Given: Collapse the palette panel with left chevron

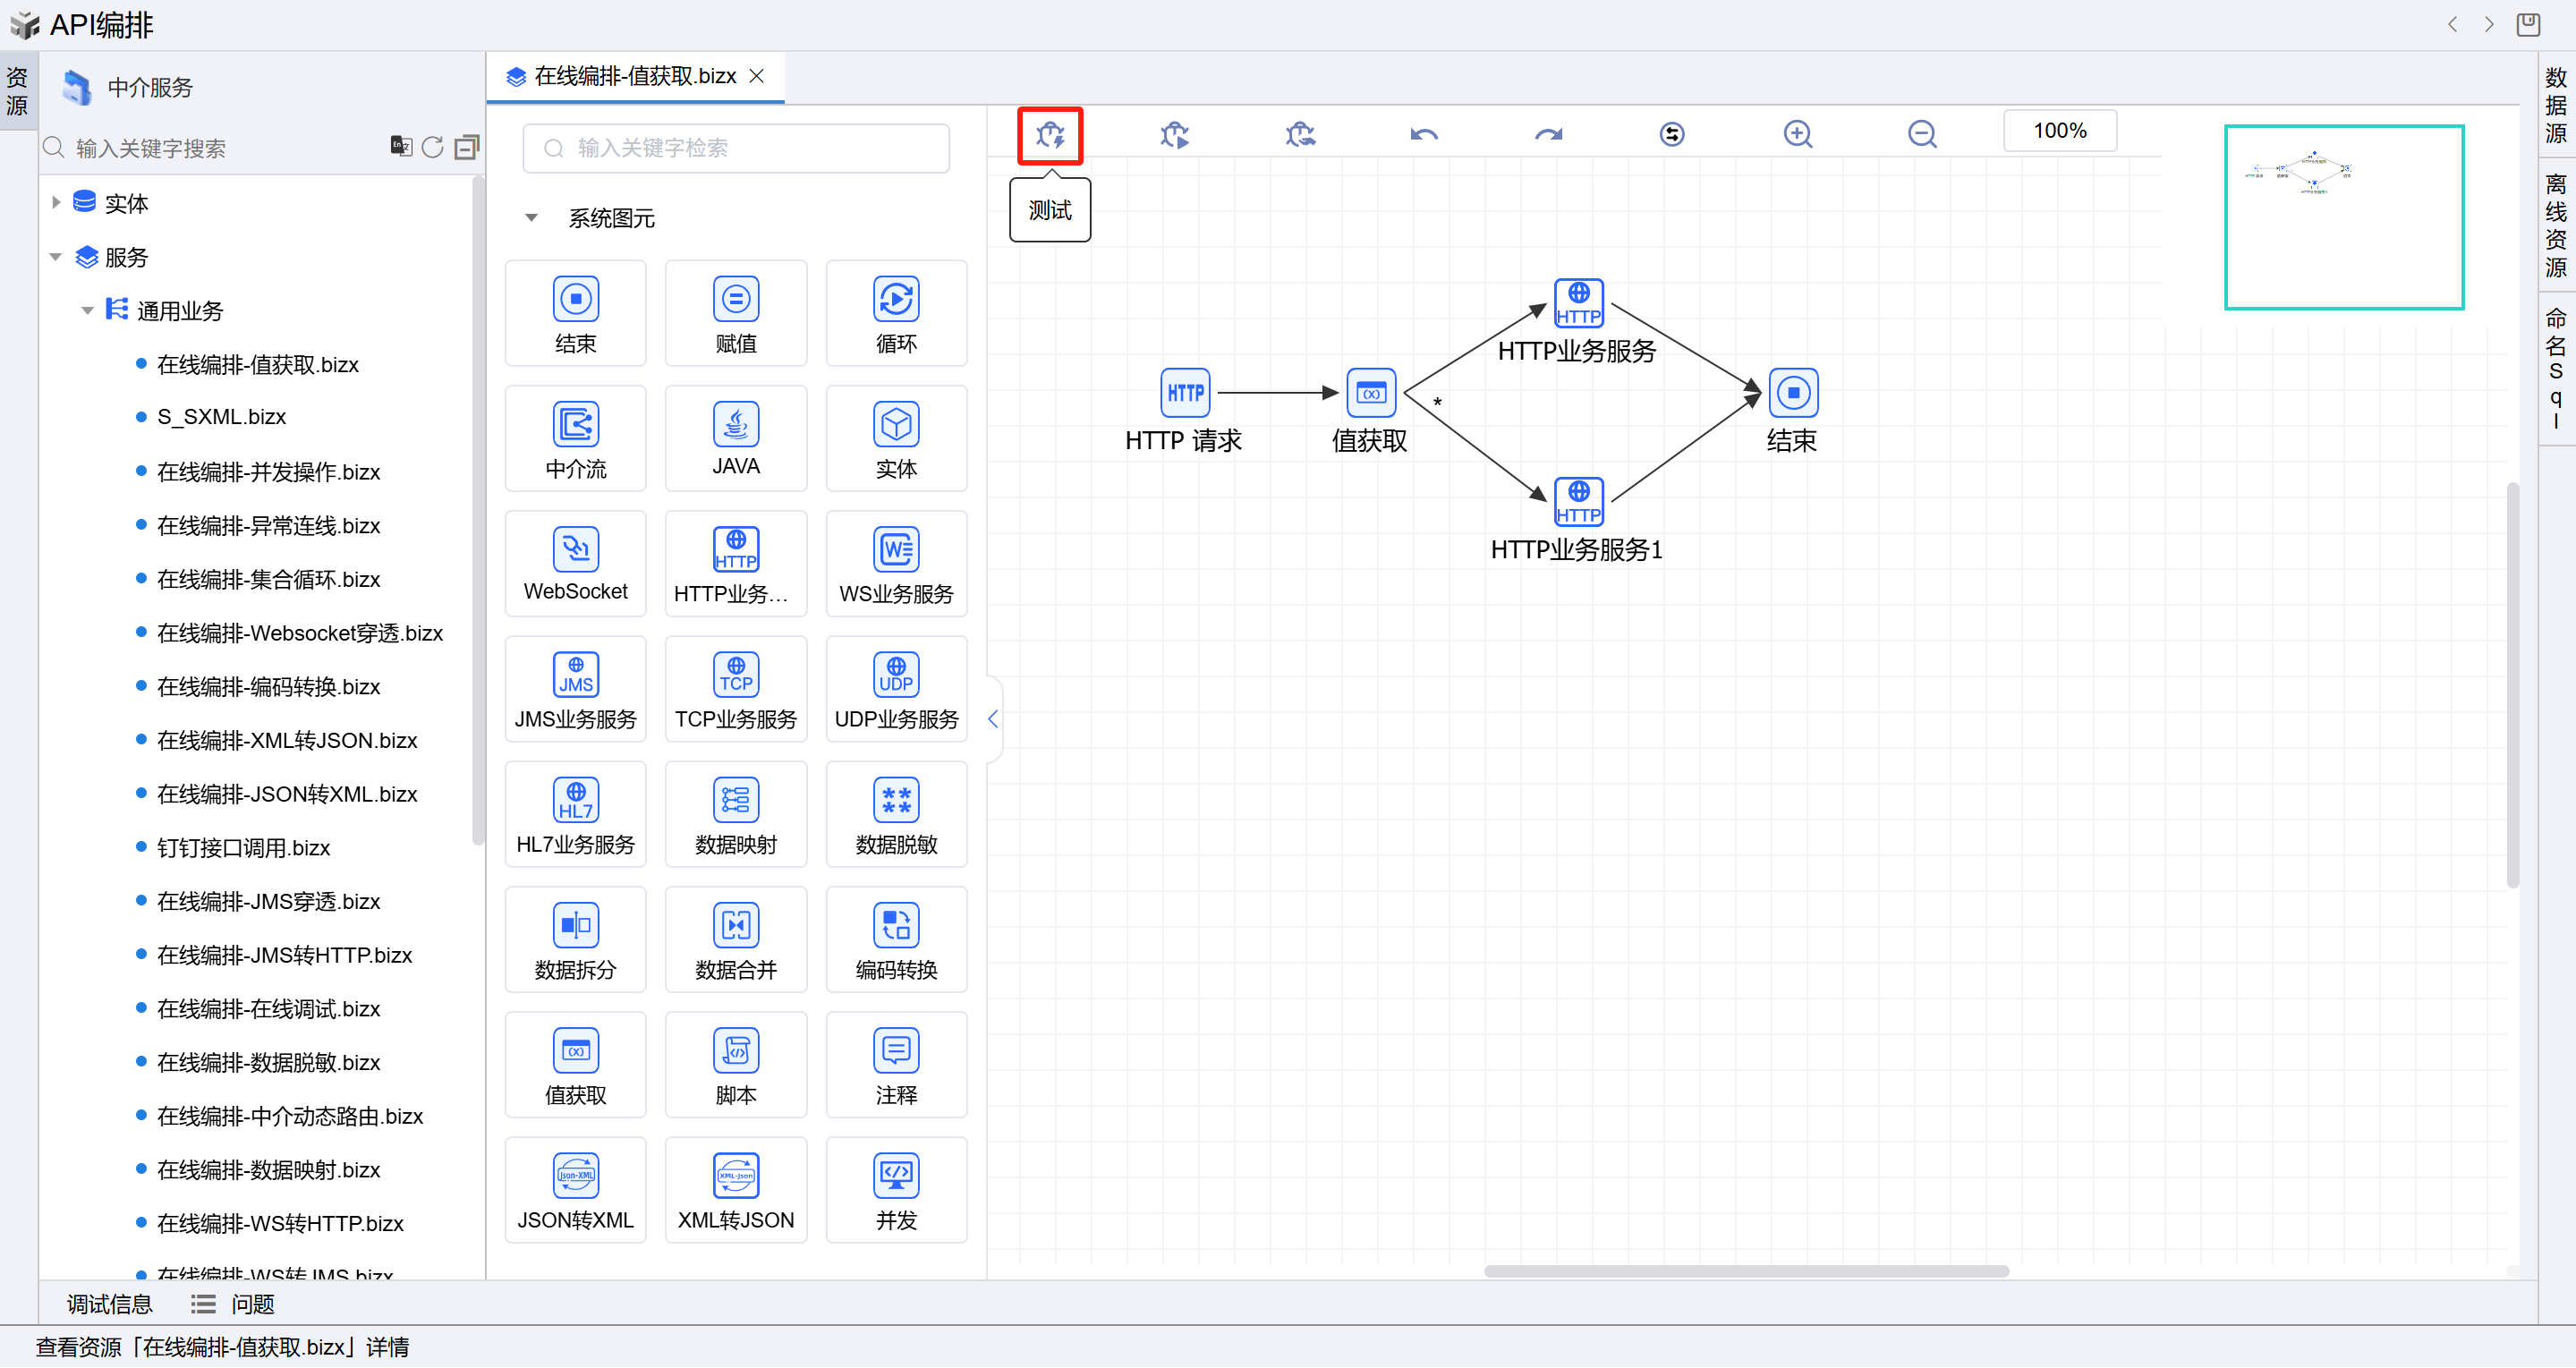Looking at the screenshot, I should click(x=993, y=719).
